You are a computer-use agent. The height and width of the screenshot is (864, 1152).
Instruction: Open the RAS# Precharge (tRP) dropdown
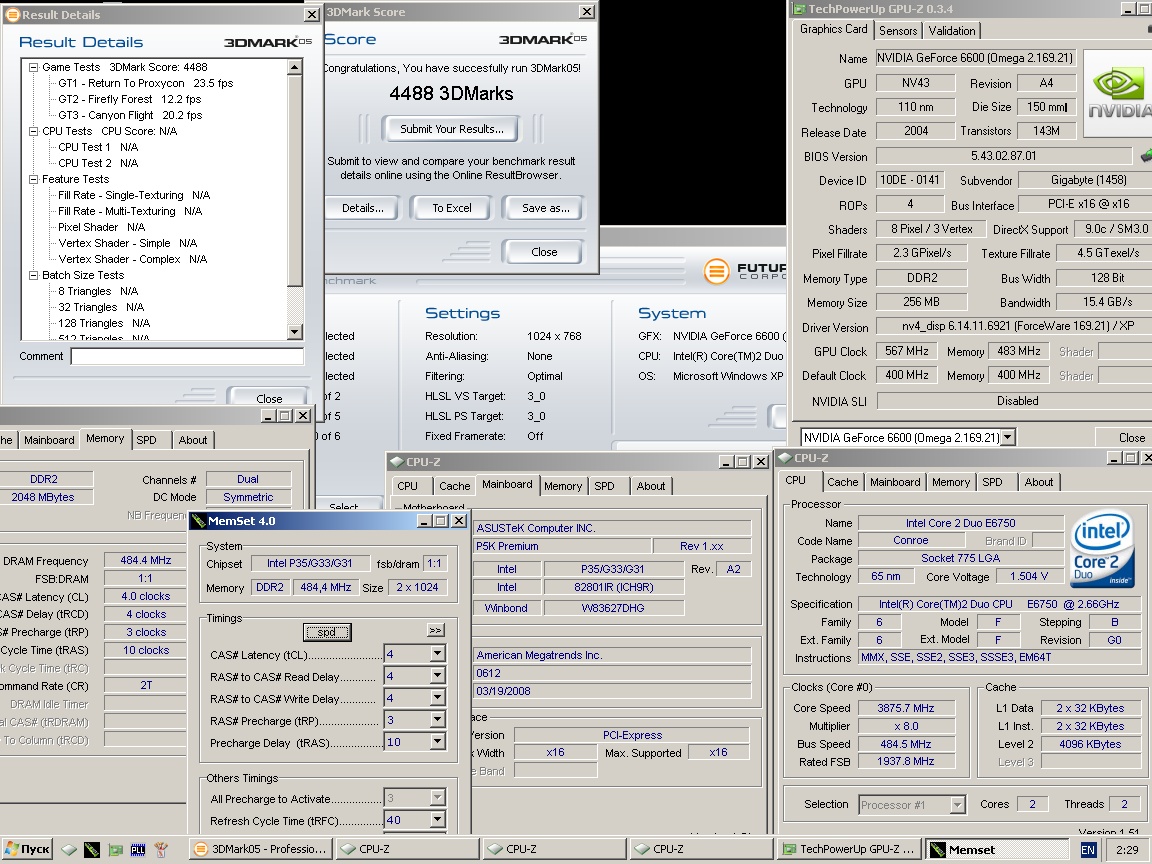(437, 719)
